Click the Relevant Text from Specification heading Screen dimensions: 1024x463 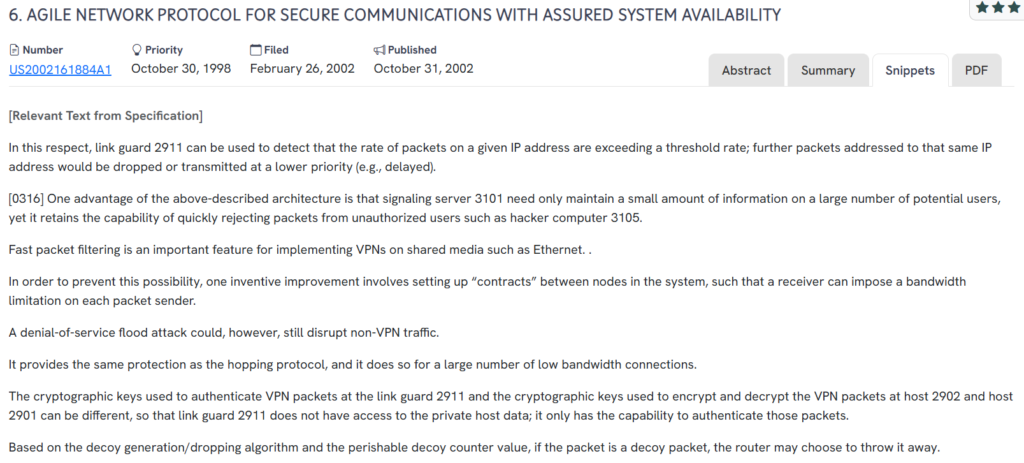[x=105, y=116]
